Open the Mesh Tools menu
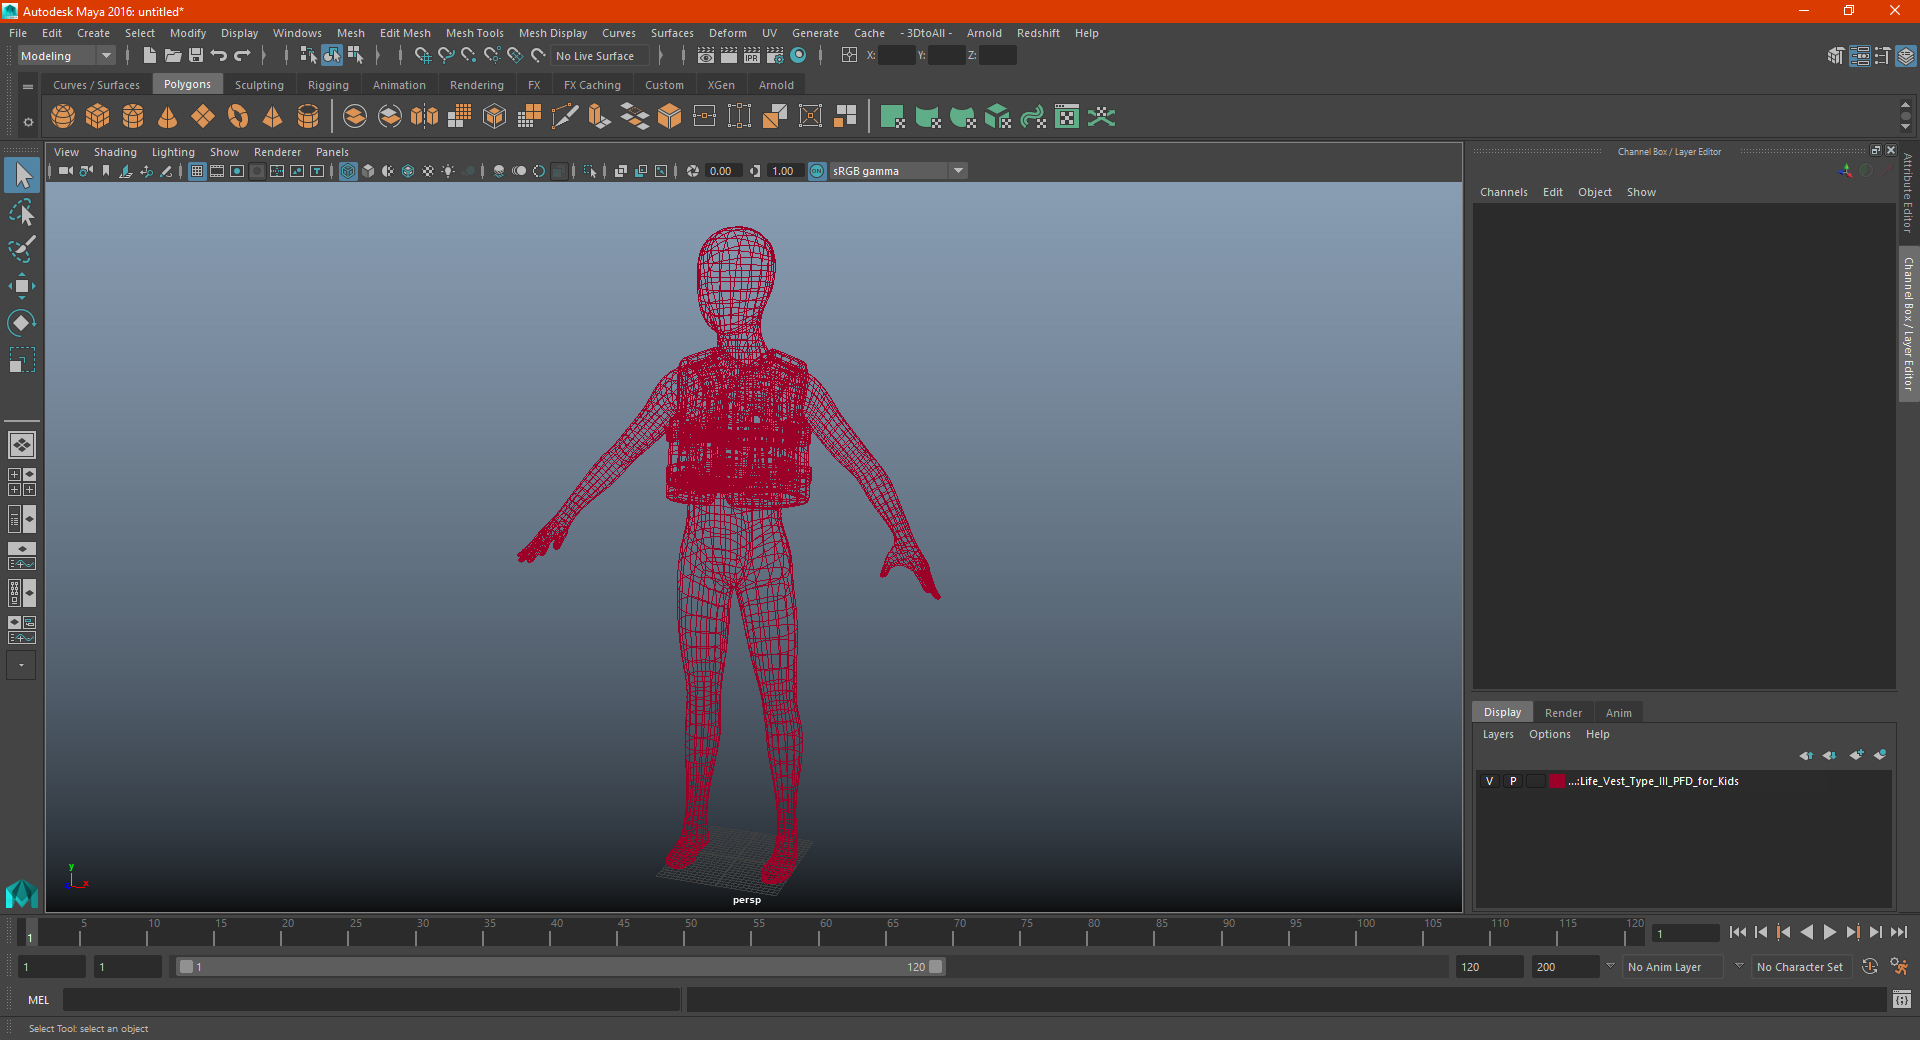The image size is (1920, 1040). [474, 33]
